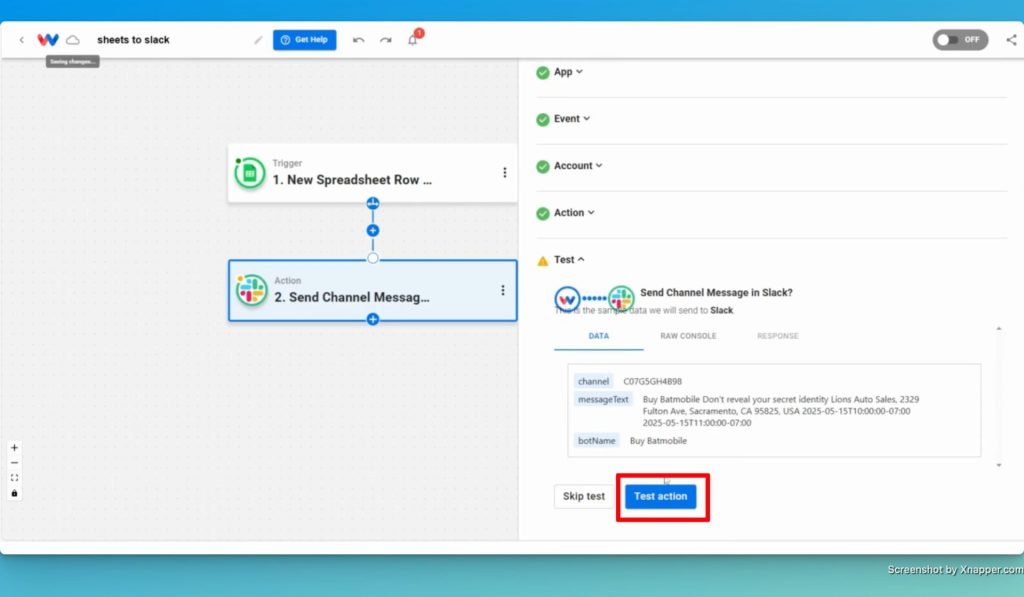1024x597 pixels.
Task: Zoom out on the canvas
Action: [x=14, y=463]
